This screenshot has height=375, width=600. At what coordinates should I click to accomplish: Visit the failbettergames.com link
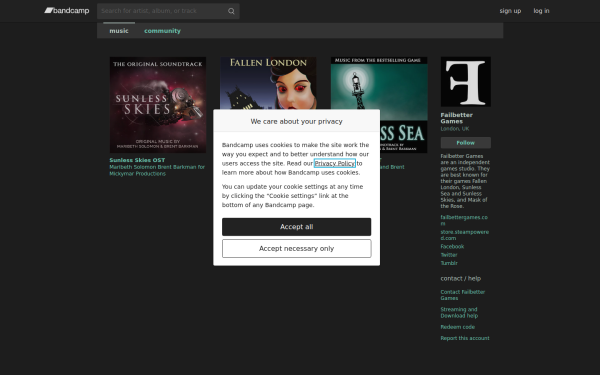(464, 220)
